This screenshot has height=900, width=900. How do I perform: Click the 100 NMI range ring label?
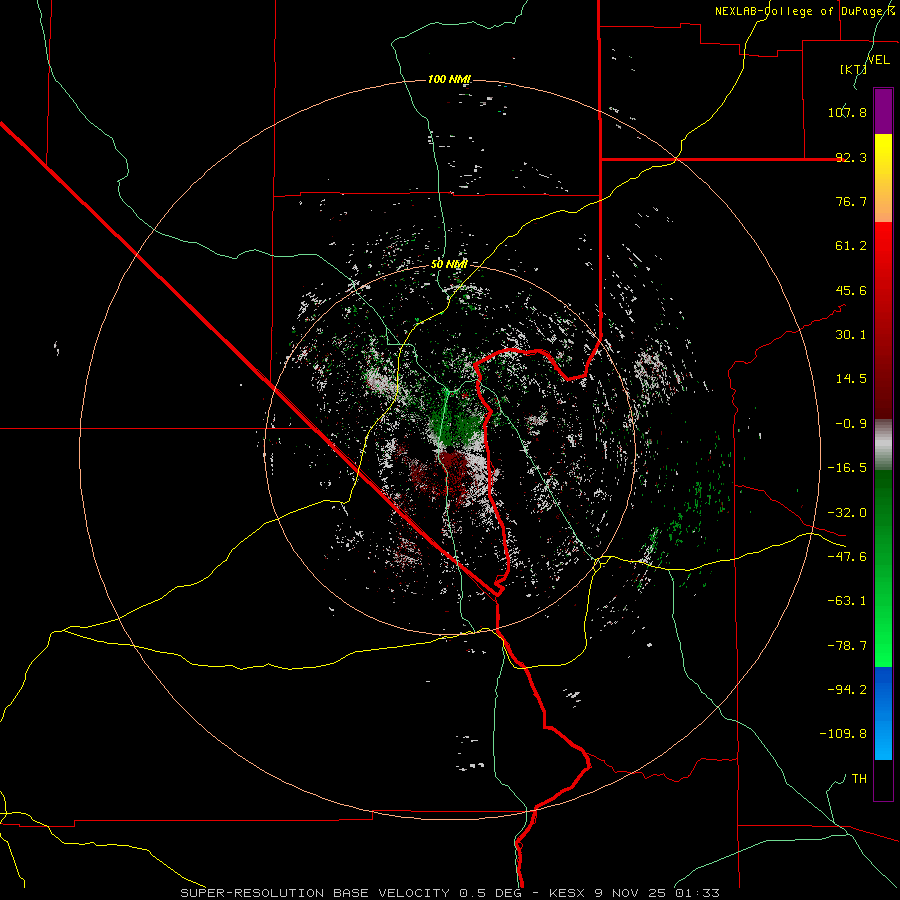449,79
